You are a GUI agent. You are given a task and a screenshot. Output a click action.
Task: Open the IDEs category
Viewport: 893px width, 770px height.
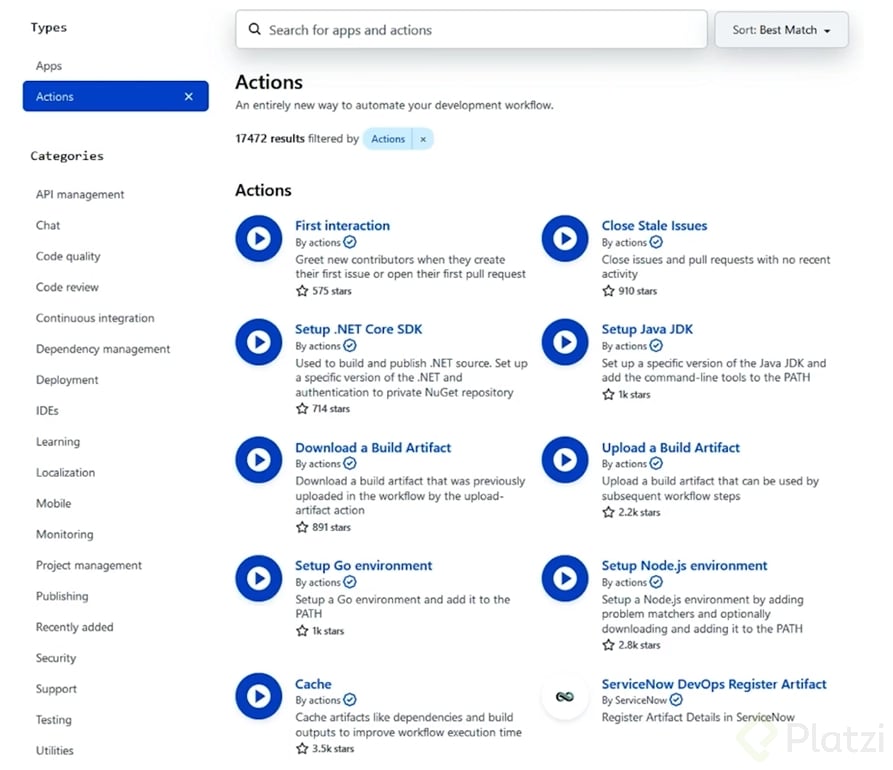[x=47, y=411]
